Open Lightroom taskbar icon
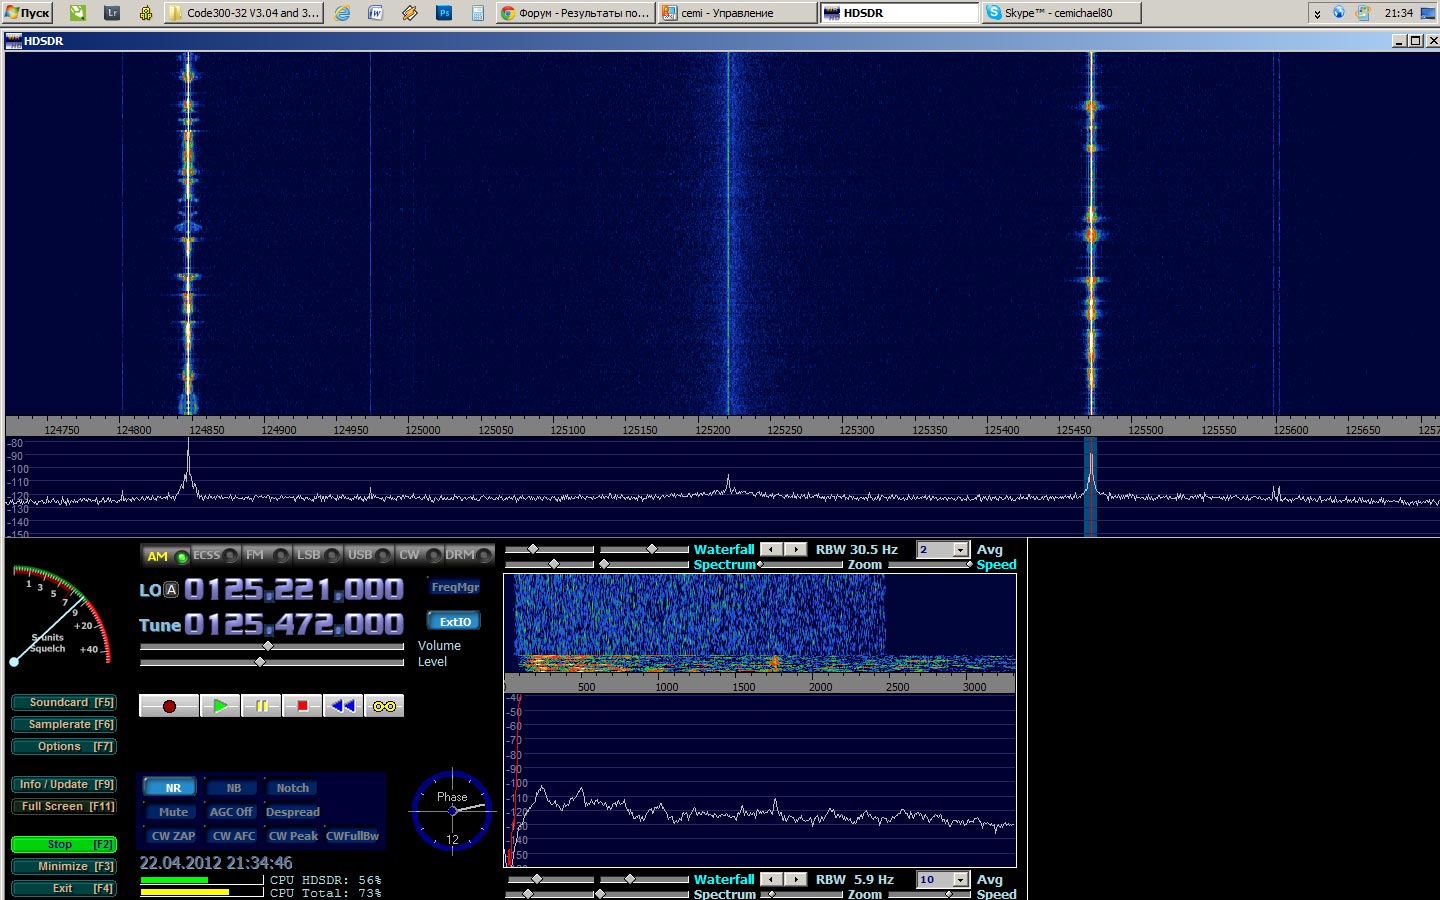Viewport: 1440px width, 900px height. point(112,13)
